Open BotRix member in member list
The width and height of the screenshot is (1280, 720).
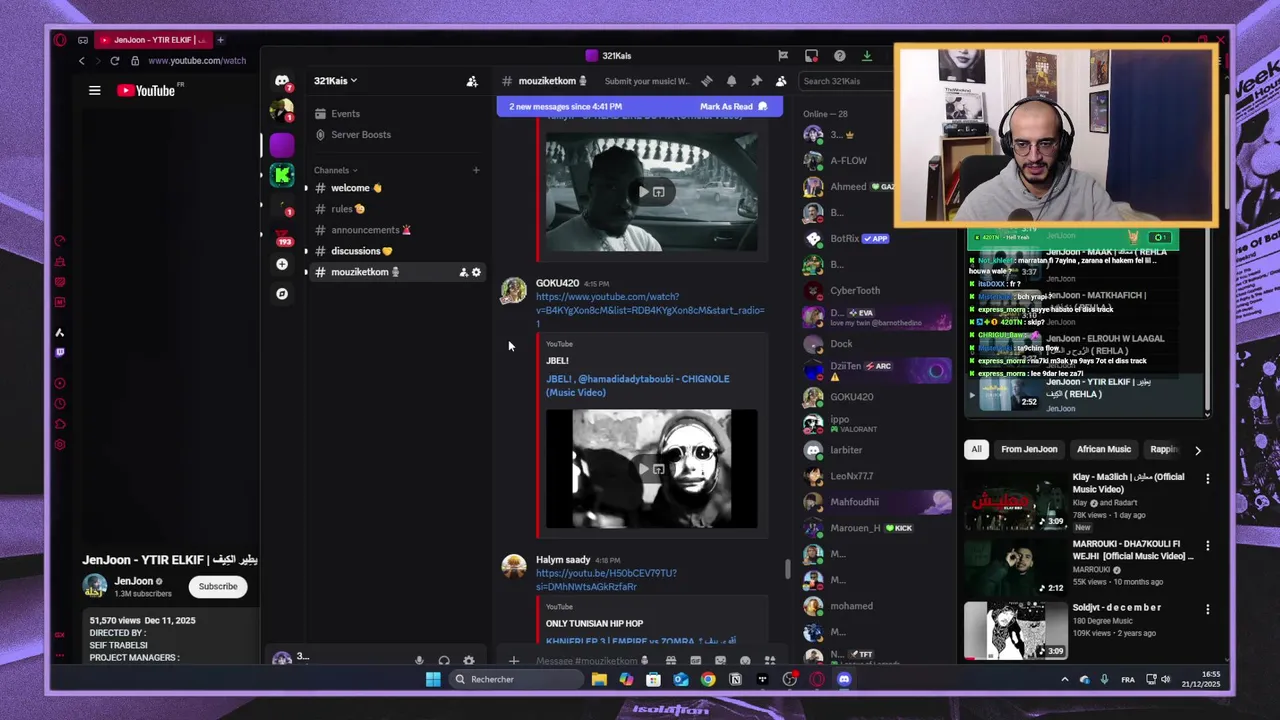point(875,239)
